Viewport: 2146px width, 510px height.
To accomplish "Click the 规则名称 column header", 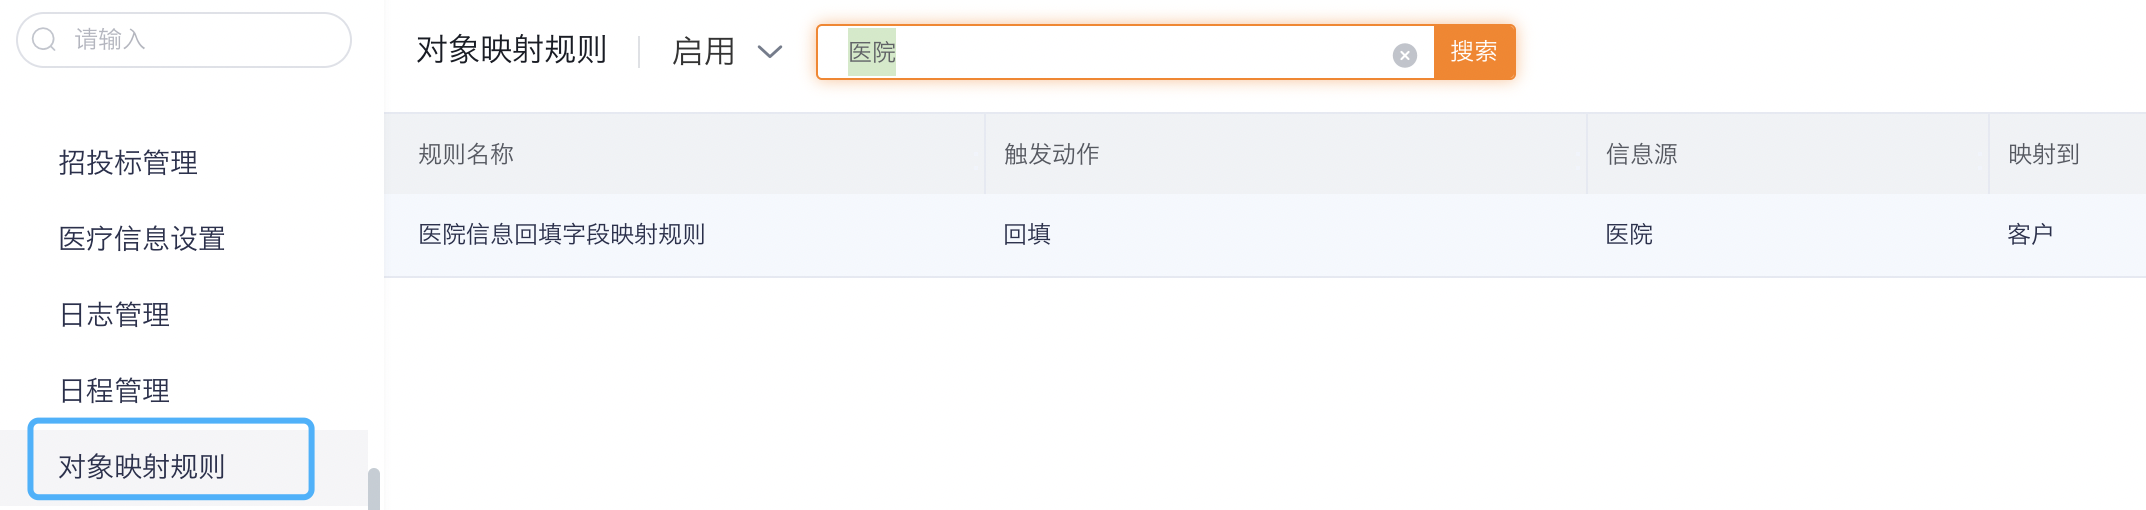I will pos(466,154).
